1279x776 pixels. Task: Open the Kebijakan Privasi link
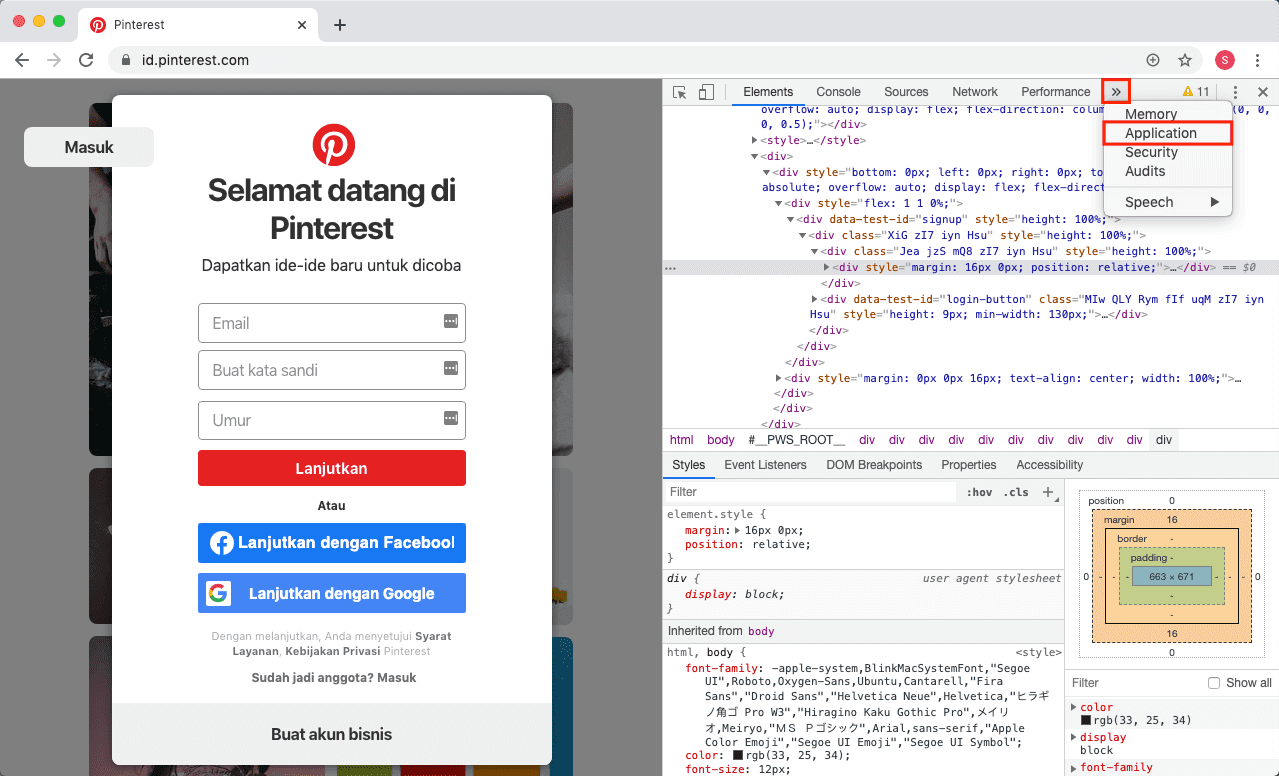(332, 651)
